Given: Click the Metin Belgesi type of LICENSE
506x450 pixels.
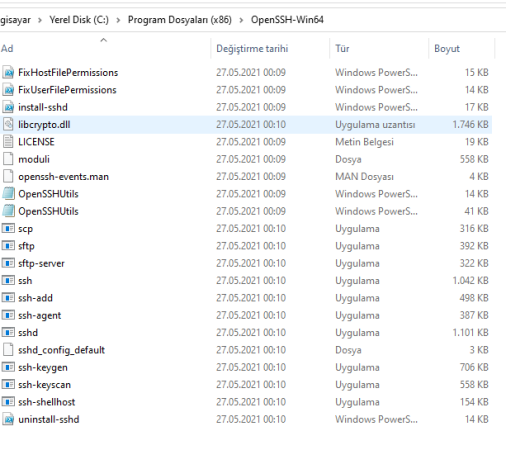Looking at the screenshot, I should click(x=364, y=142).
